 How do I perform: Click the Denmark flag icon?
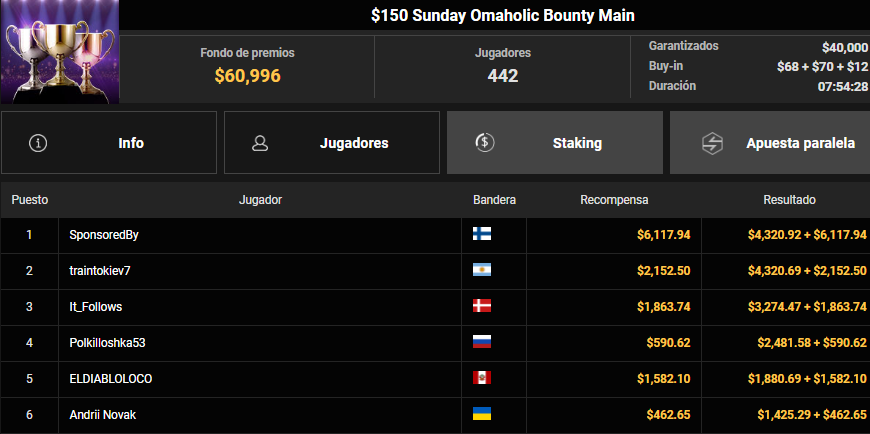click(482, 307)
